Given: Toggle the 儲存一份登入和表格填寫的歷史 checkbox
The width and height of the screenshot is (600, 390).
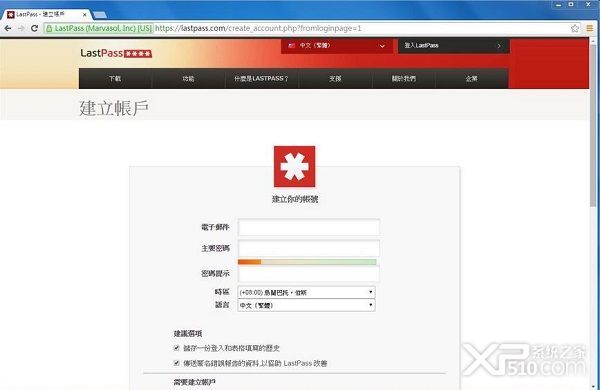Looking at the screenshot, I should click(x=176, y=348).
